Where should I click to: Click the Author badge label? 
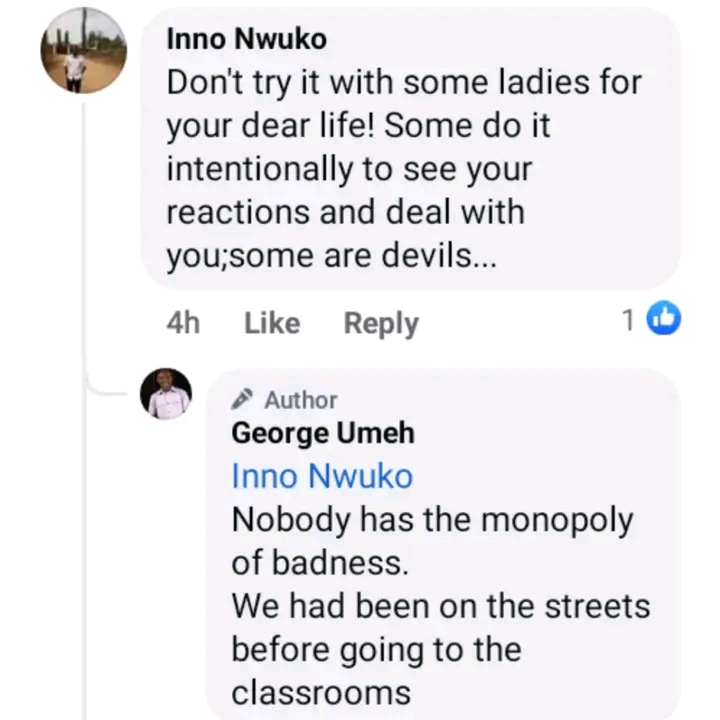point(301,400)
